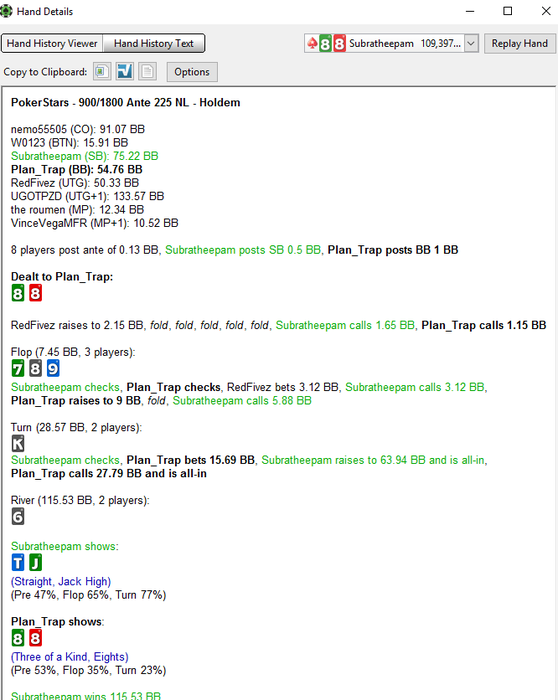Screen dimensions: 558x700
Task: Click green 8 card under Dealt to Plan_Trap
Action: tap(18, 293)
